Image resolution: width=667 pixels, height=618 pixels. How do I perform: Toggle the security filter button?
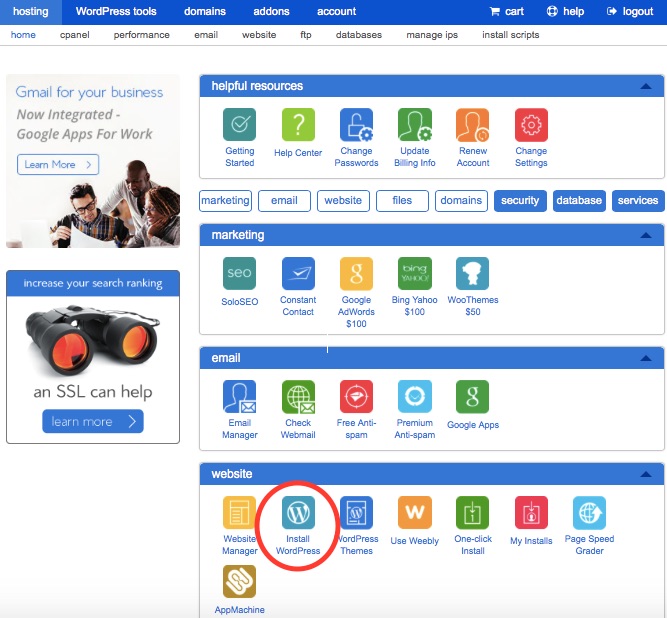[x=520, y=201]
